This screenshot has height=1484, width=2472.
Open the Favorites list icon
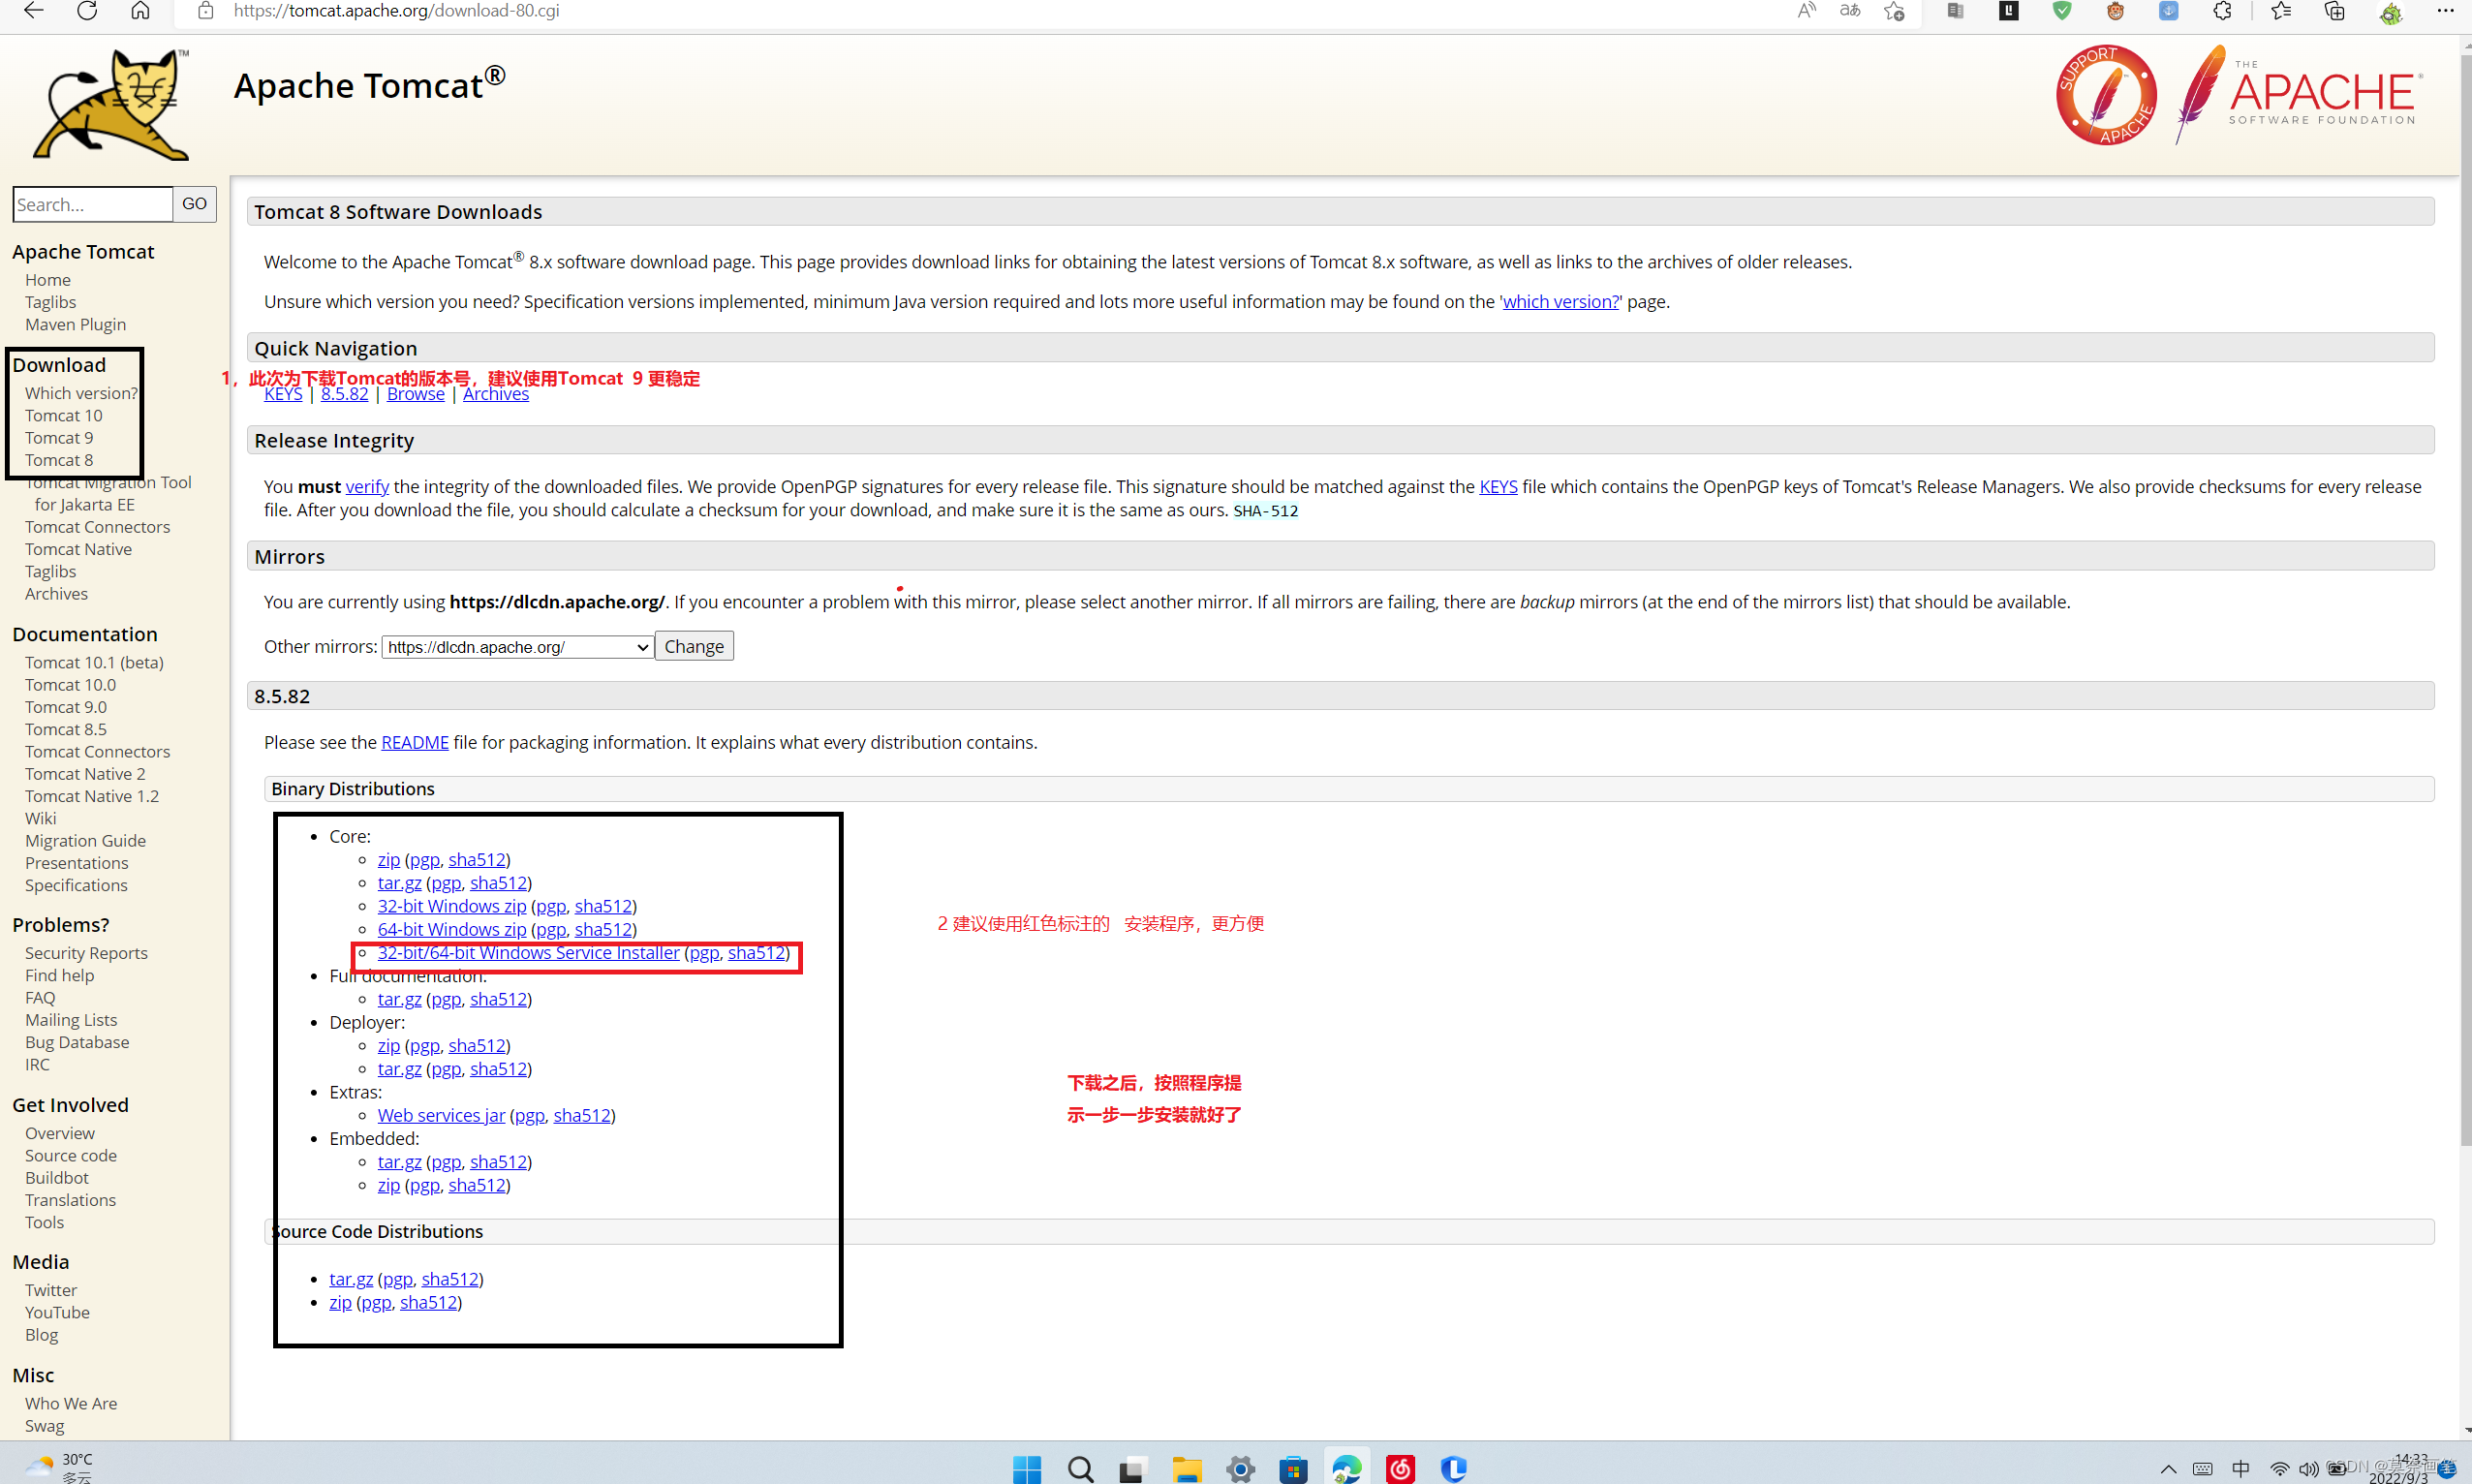coord(2280,11)
